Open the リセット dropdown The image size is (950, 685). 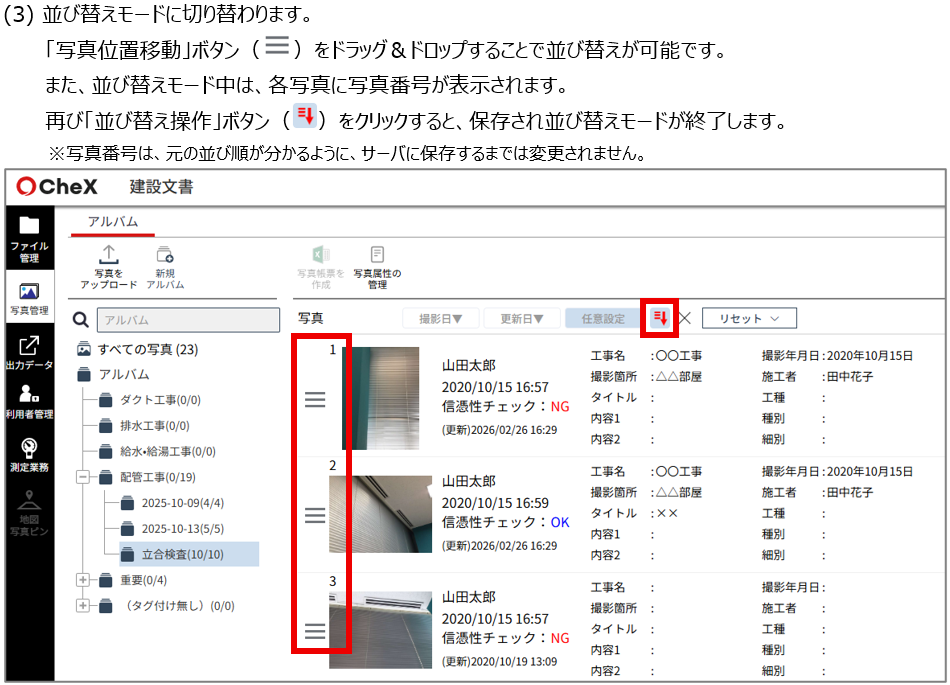click(x=748, y=319)
